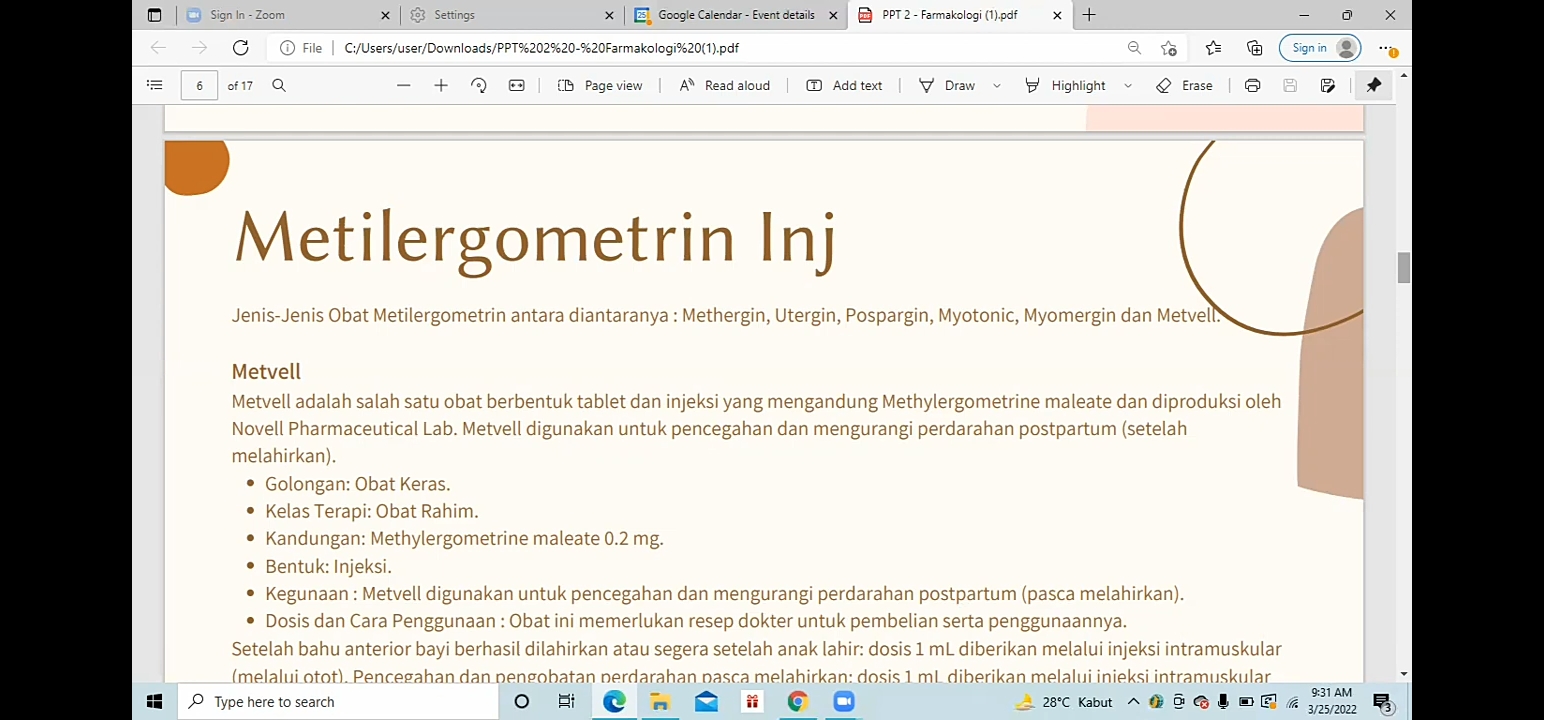Click the microphone tray icon
This screenshot has width=1544, height=720.
coord(1223,702)
